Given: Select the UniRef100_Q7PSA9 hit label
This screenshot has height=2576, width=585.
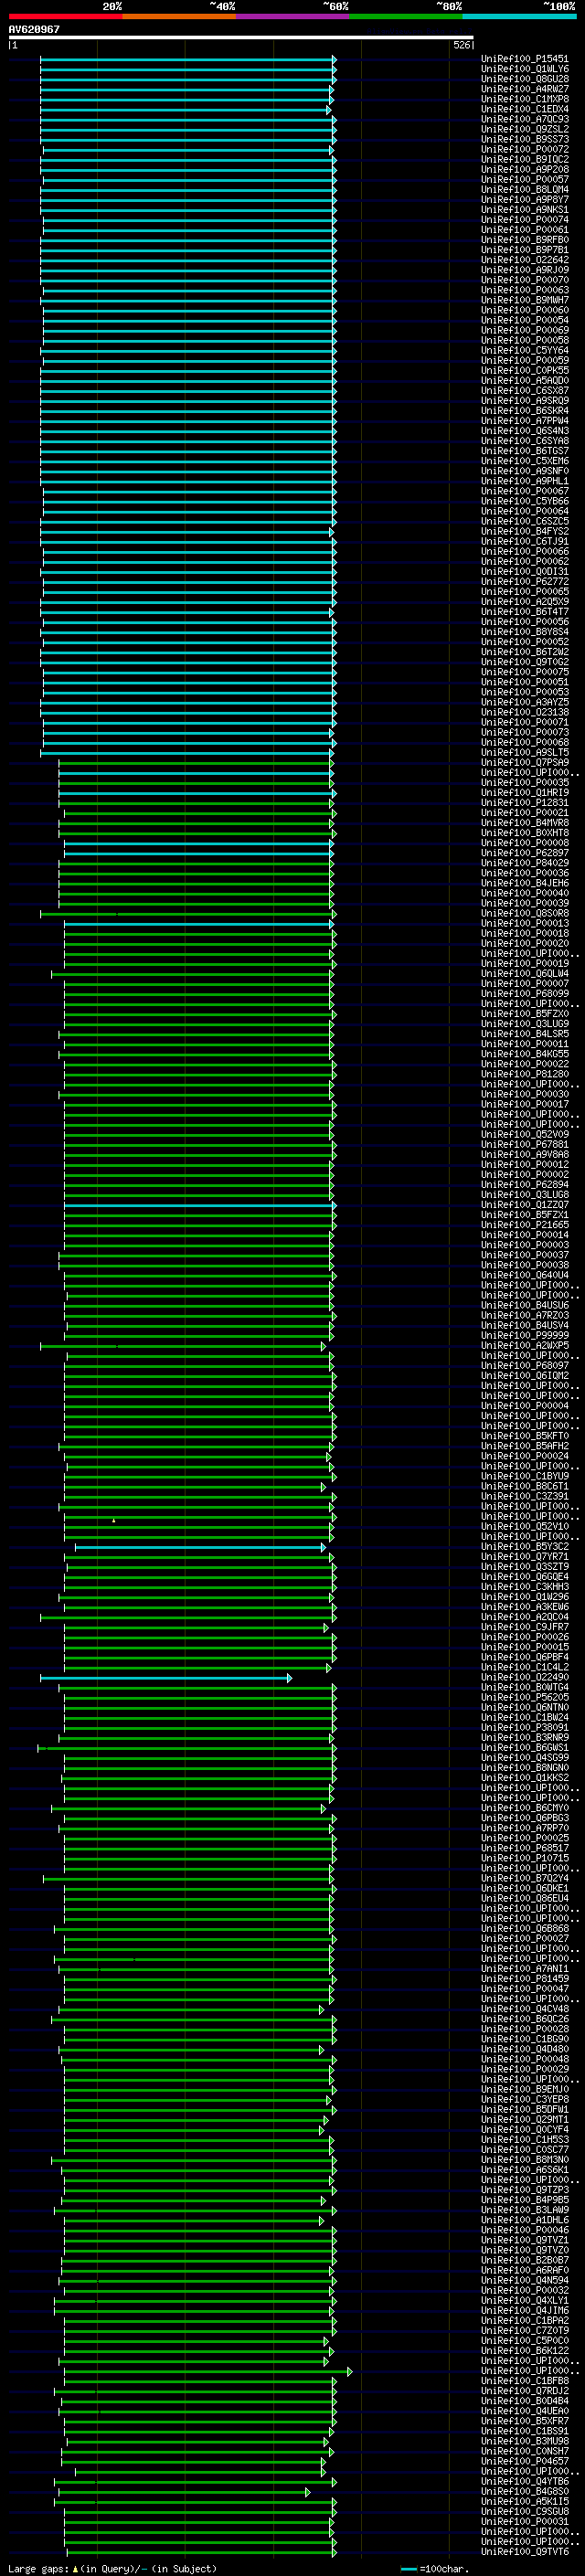Looking at the screenshot, I should pos(525,763).
